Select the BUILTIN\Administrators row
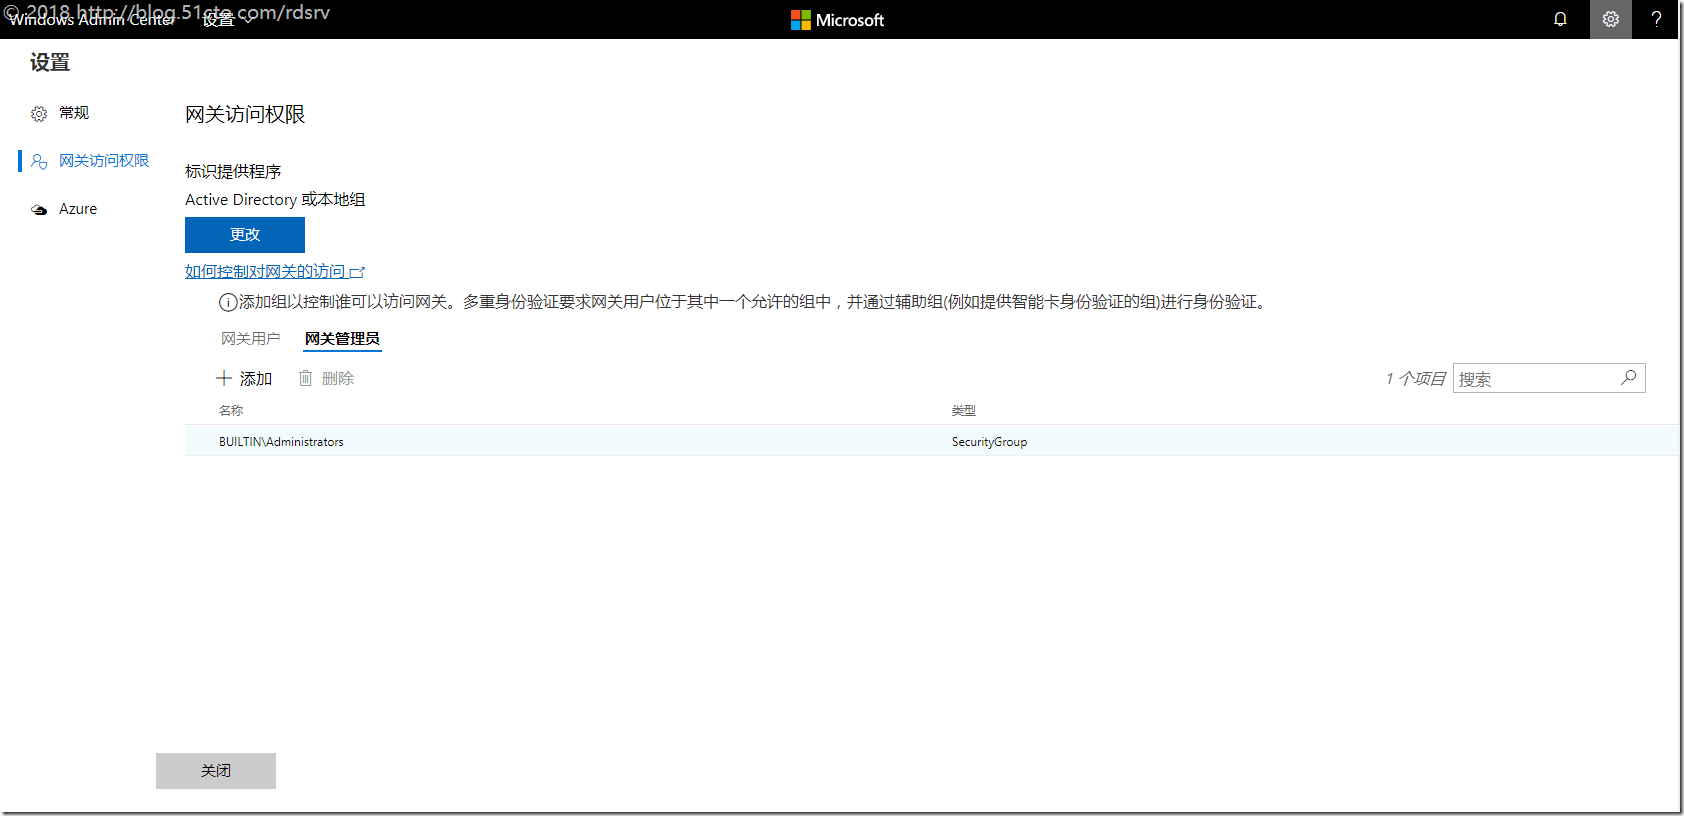The height and width of the screenshot is (816, 1684). click(x=930, y=441)
